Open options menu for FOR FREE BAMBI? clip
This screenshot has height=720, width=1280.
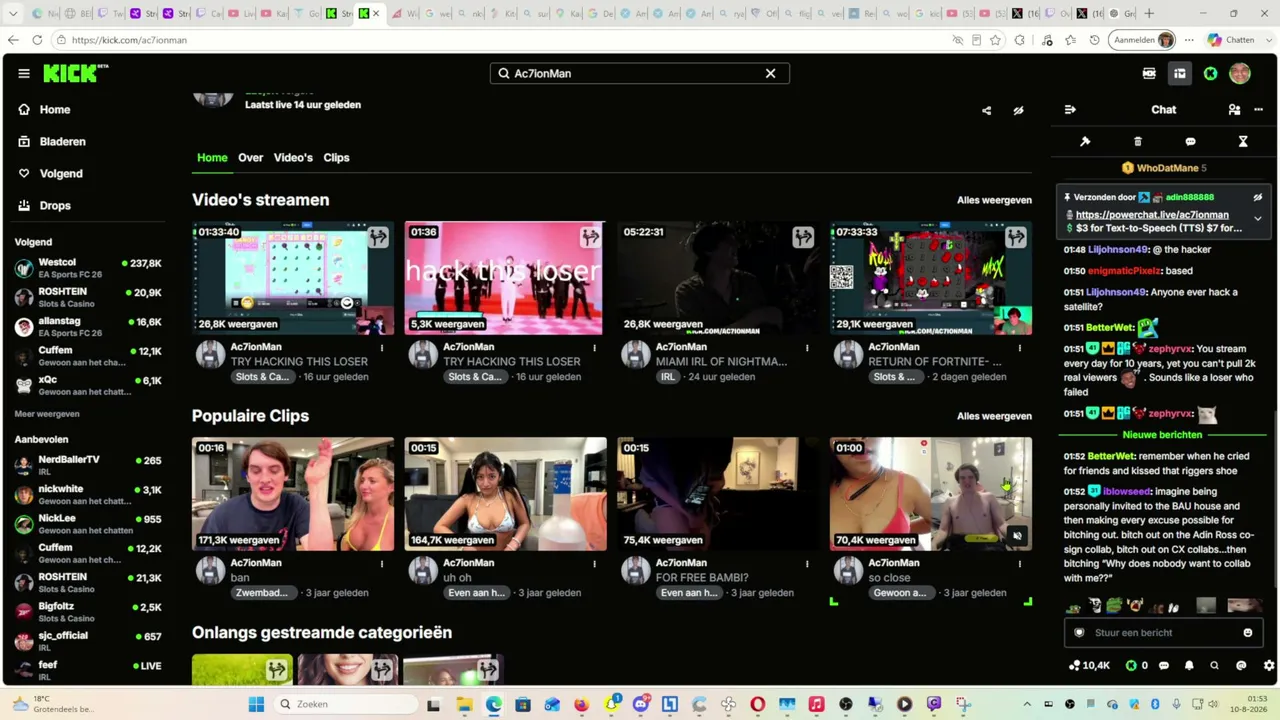[807, 564]
